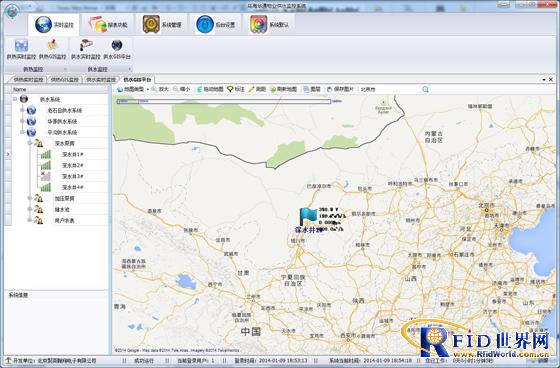Expand the 华源供水系统 node
Viewport: 560px width, 368px height.
[22, 121]
